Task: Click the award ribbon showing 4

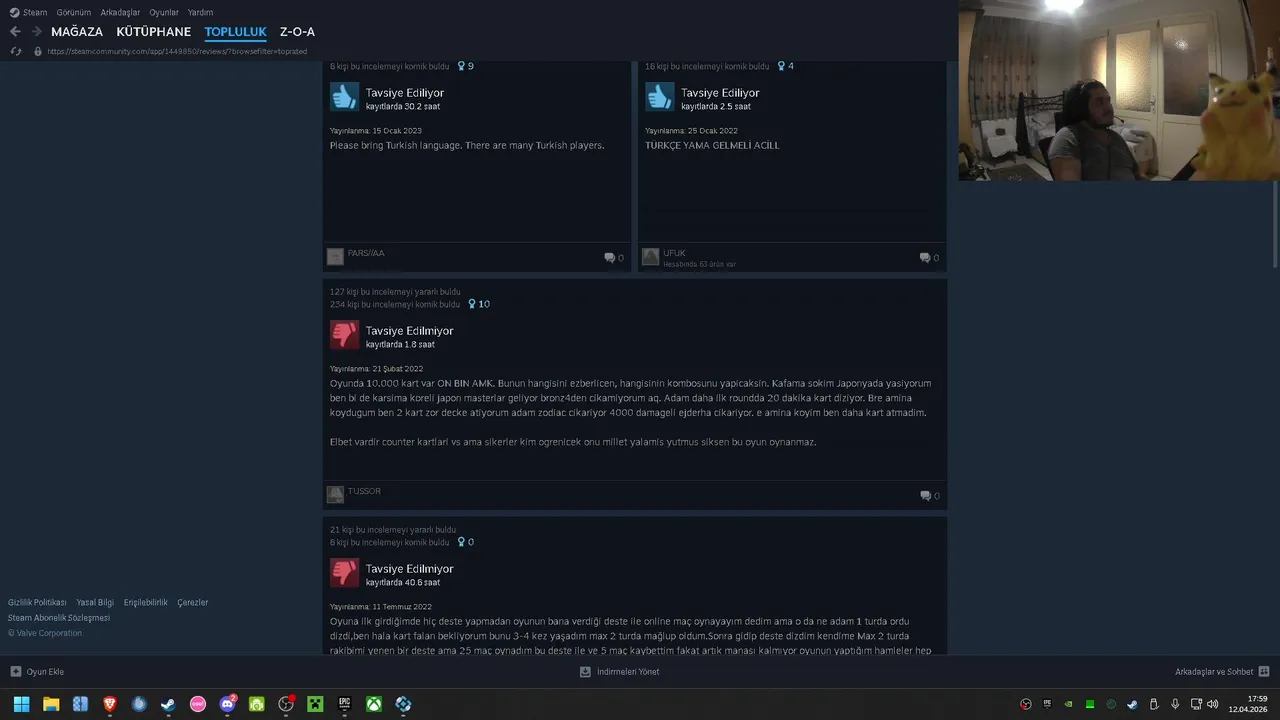Action: pyautogui.click(x=785, y=66)
